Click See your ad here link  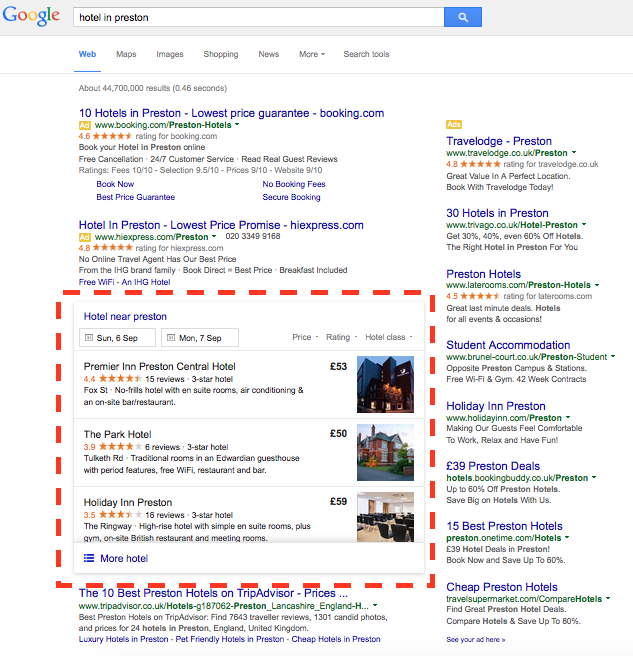click(476, 639)
